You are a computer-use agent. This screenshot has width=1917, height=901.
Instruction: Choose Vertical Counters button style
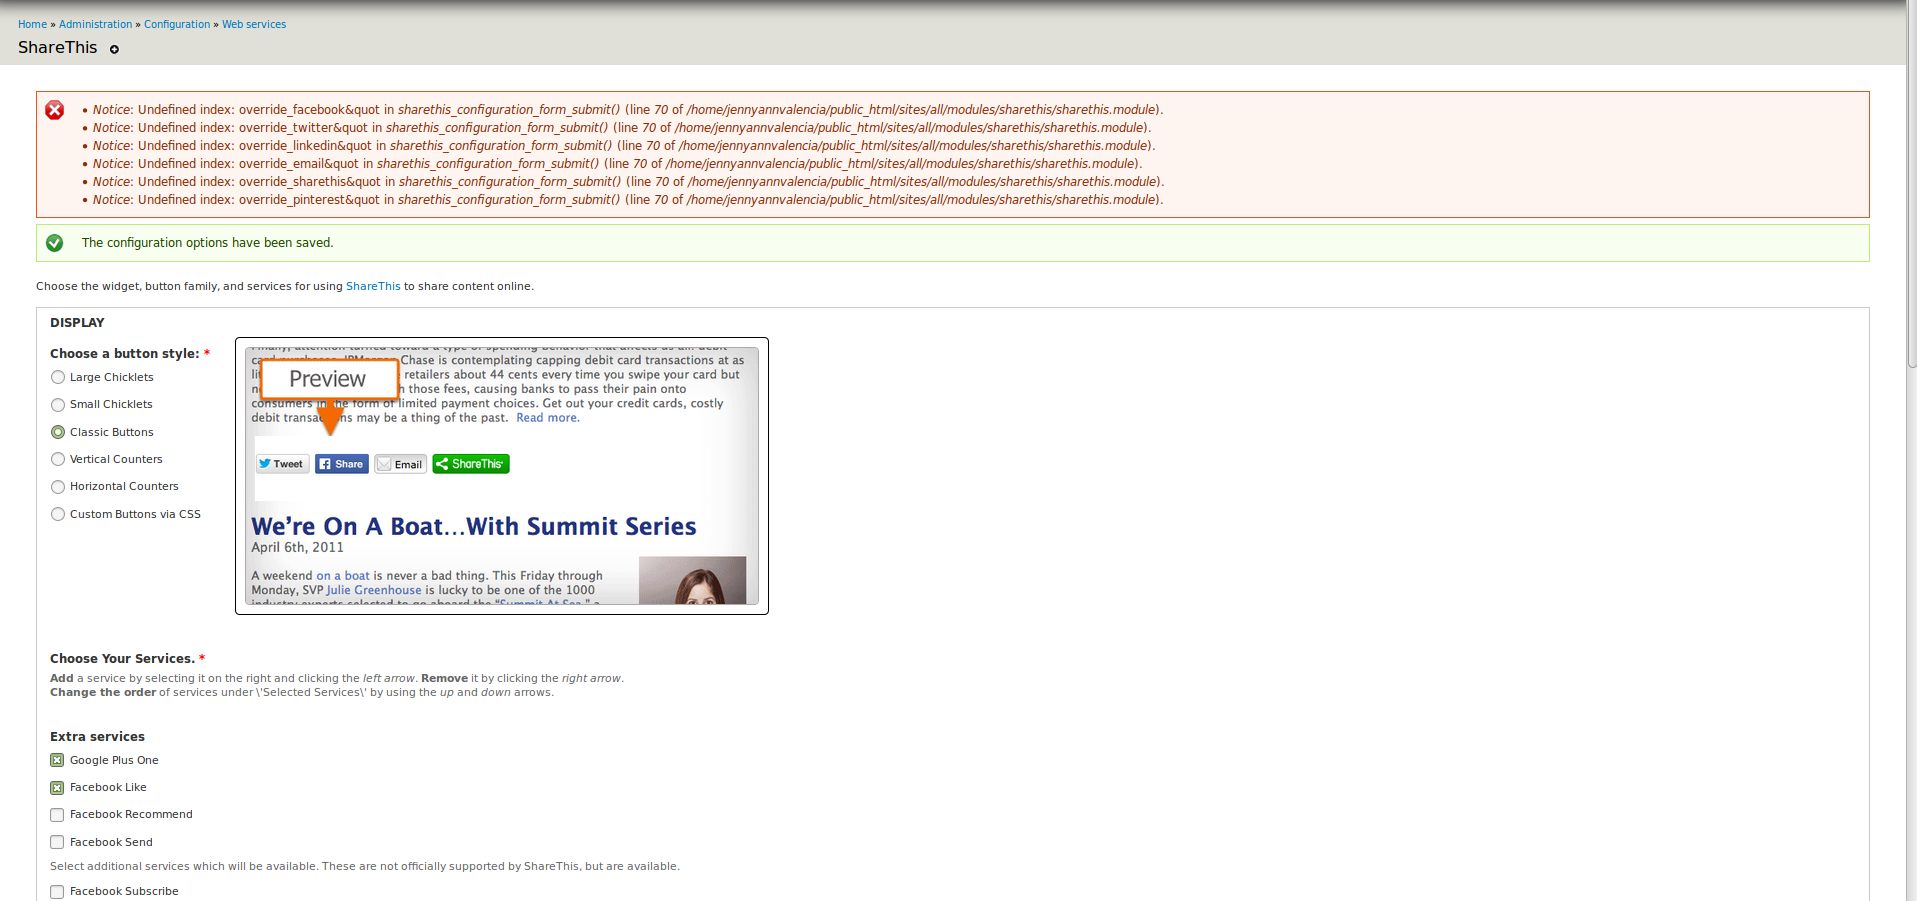(58, 459)
